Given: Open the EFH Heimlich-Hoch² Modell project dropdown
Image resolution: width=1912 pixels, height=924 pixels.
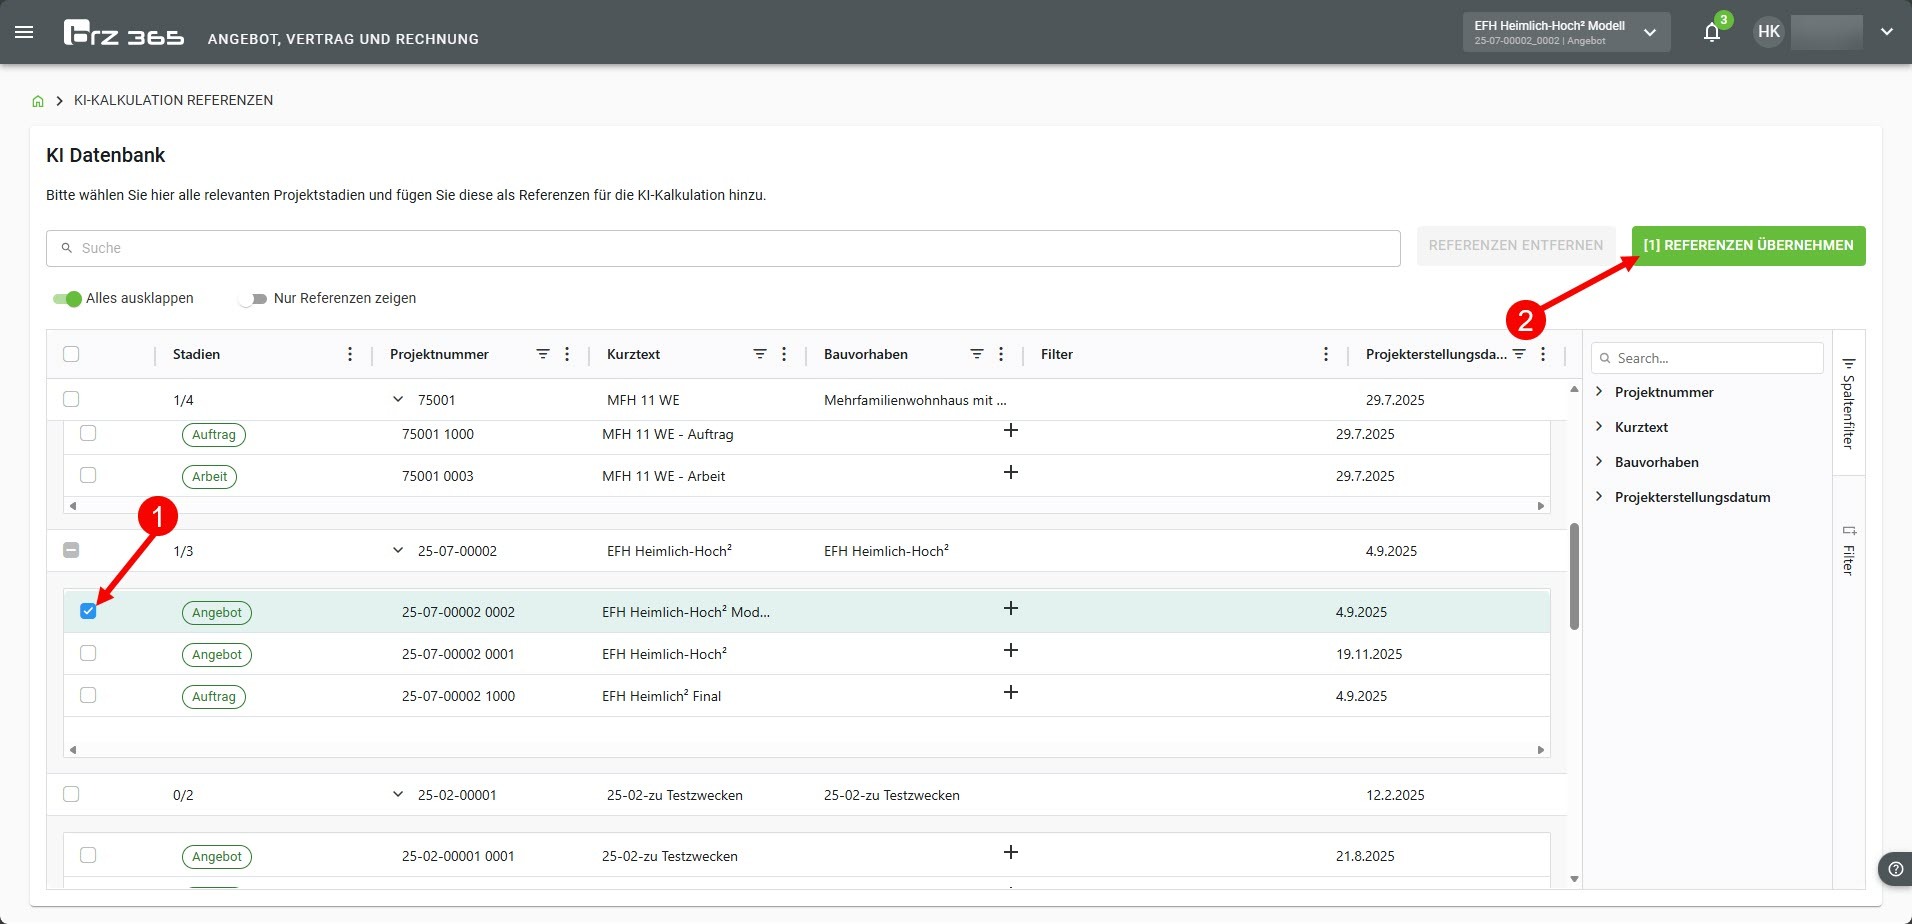Looking at the screenshot, I should pos(1565,32).
